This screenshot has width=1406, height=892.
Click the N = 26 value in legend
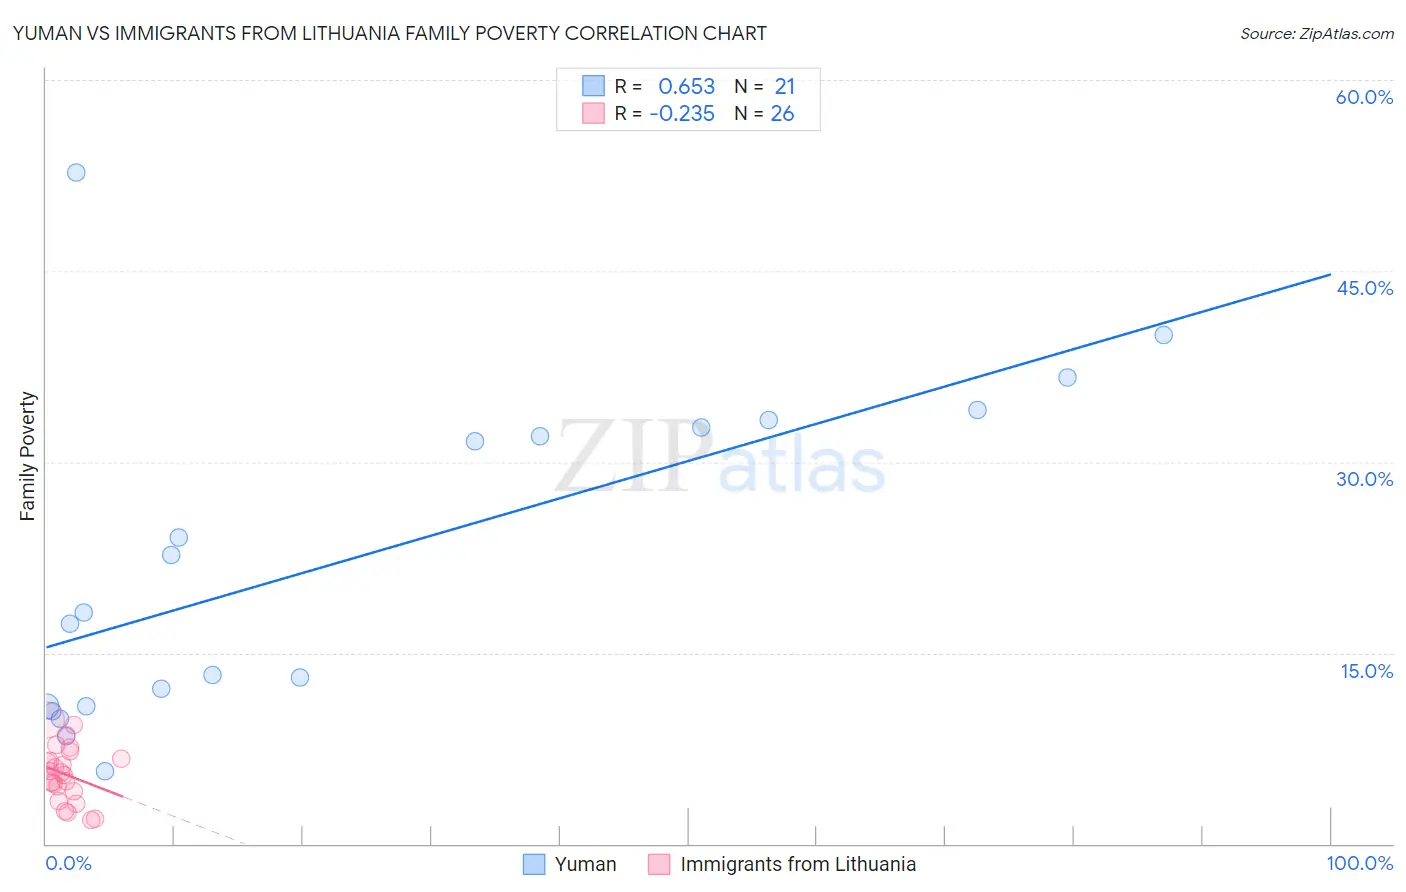point(764,113)
